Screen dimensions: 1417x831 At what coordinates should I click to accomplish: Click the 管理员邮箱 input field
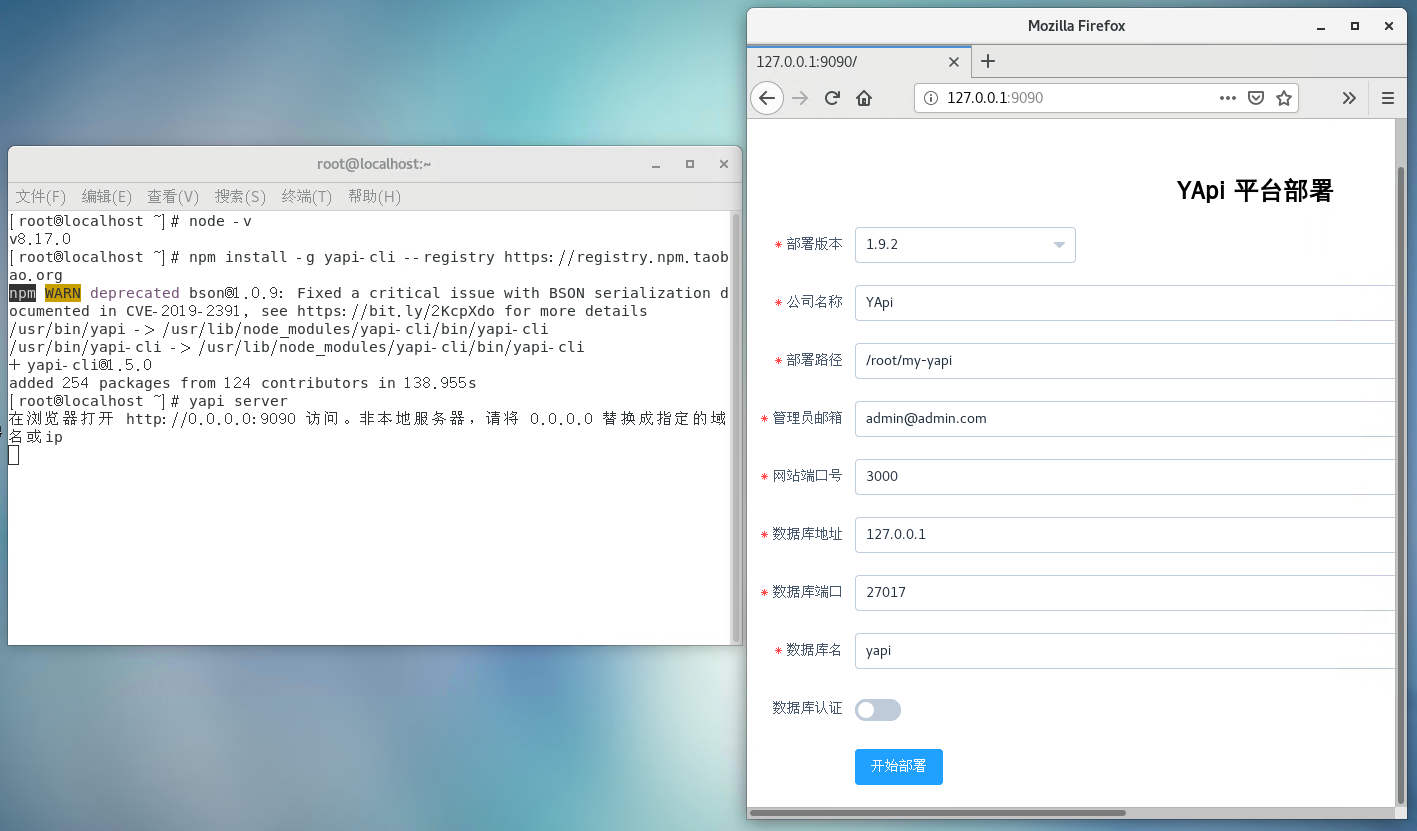(x=1125, y=419)
